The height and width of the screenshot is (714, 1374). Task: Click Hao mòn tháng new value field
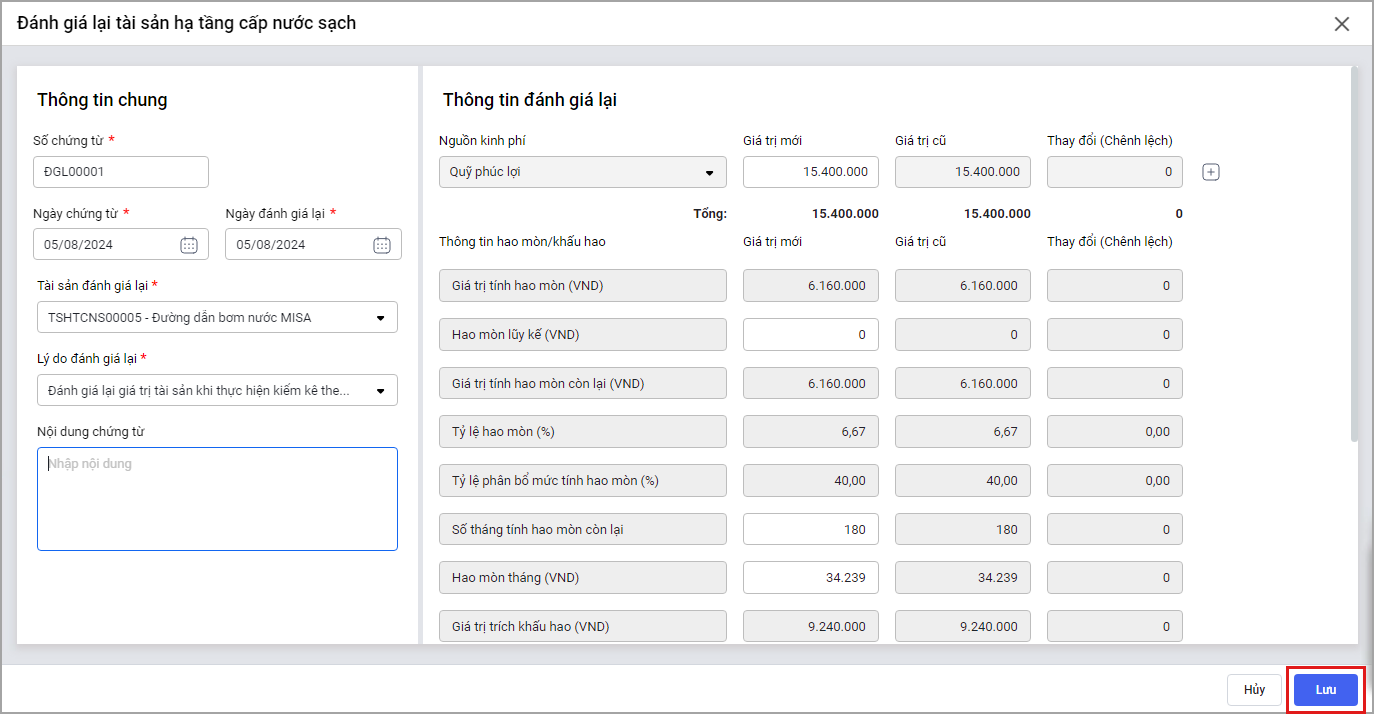(810, 578)
